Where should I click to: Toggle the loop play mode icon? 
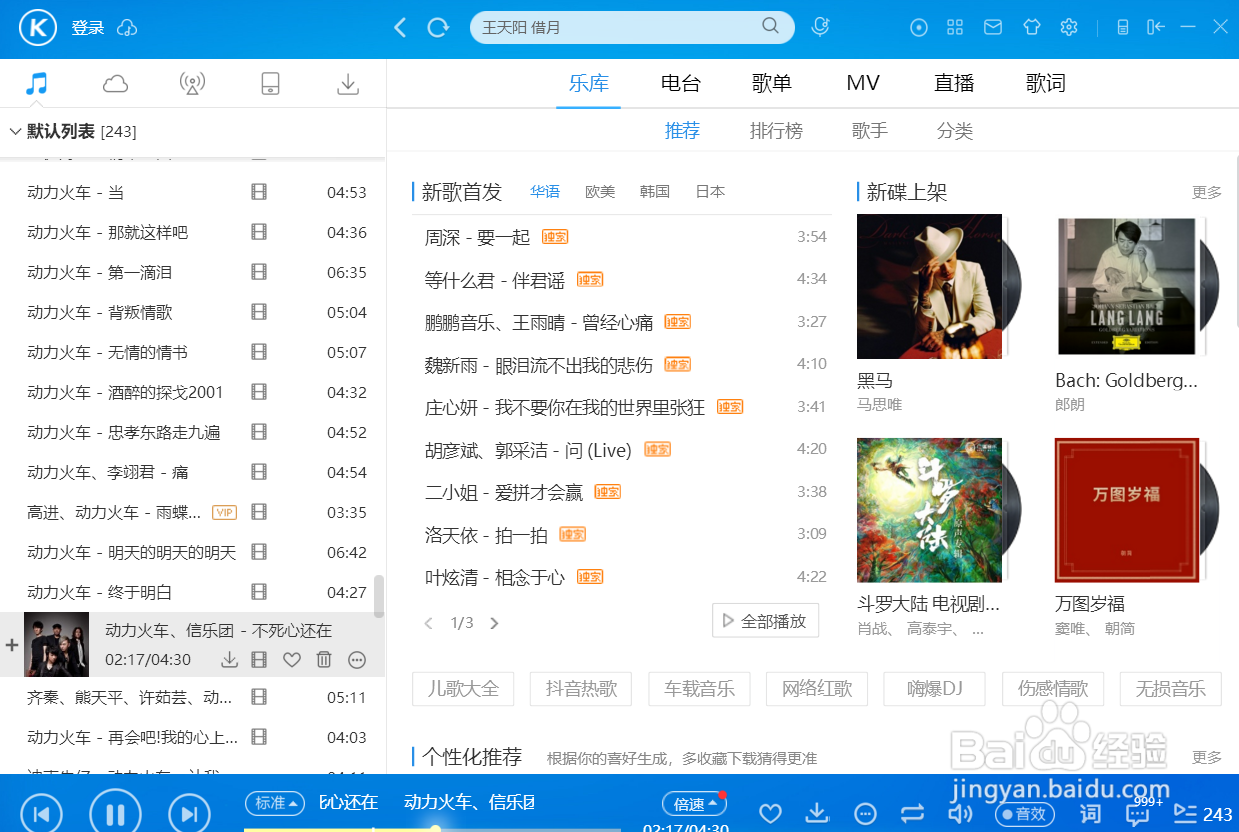click(x=912, y=813)
